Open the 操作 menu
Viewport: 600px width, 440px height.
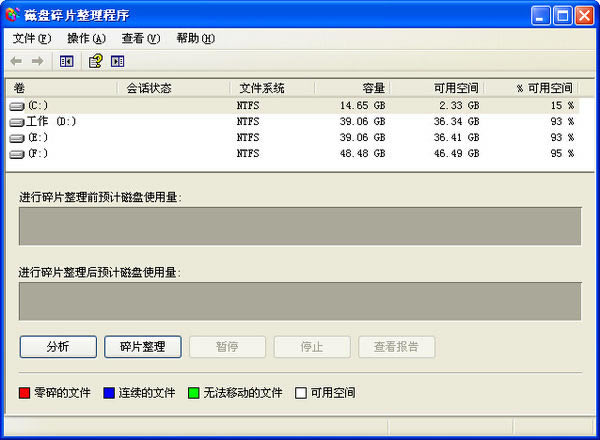coord(86,39)
